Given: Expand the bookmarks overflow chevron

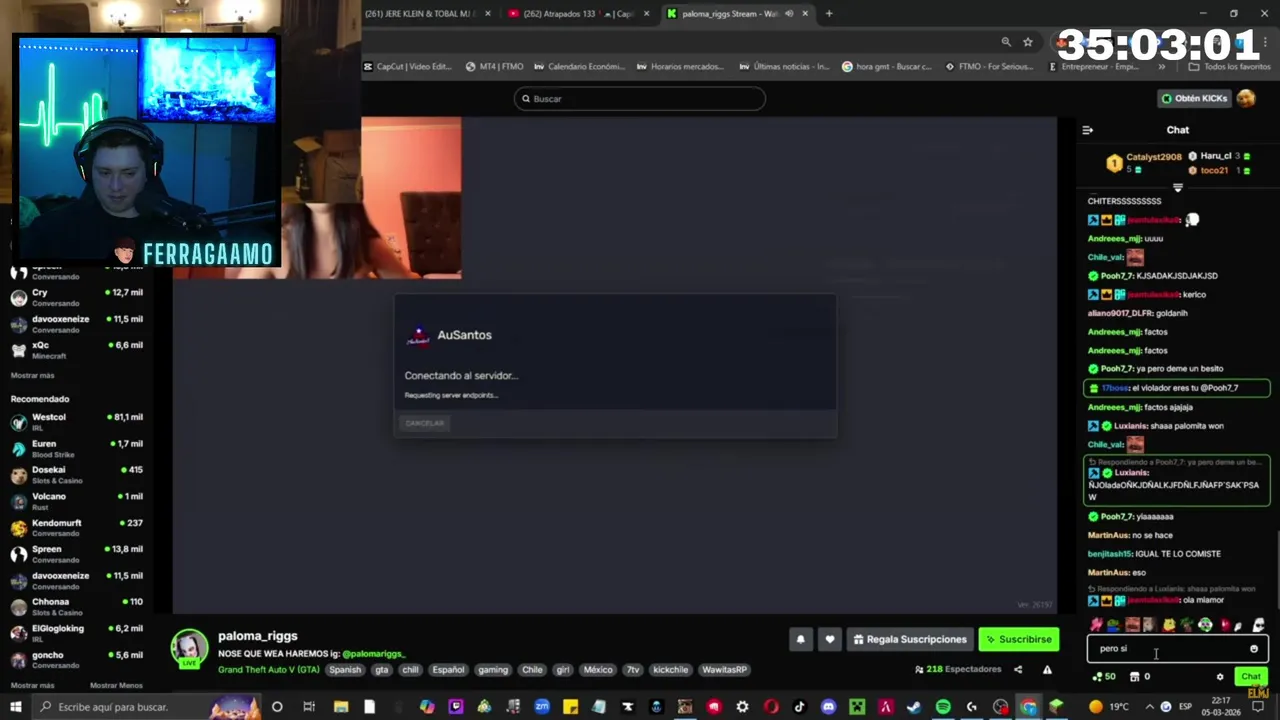Looking at the screenshot, I should pyautogui.click(x=1161, y=67).
